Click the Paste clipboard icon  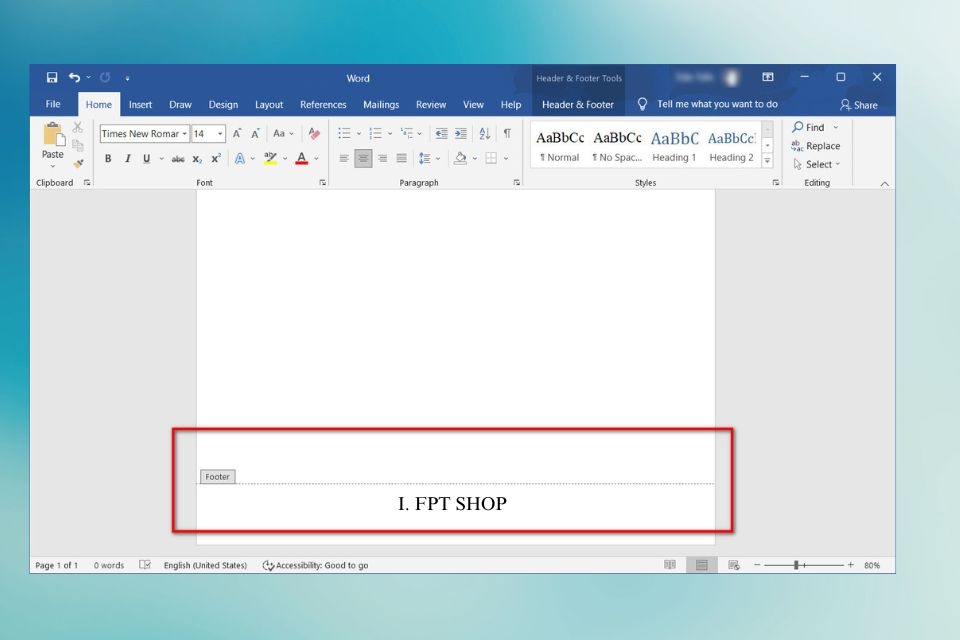[53, 135]
